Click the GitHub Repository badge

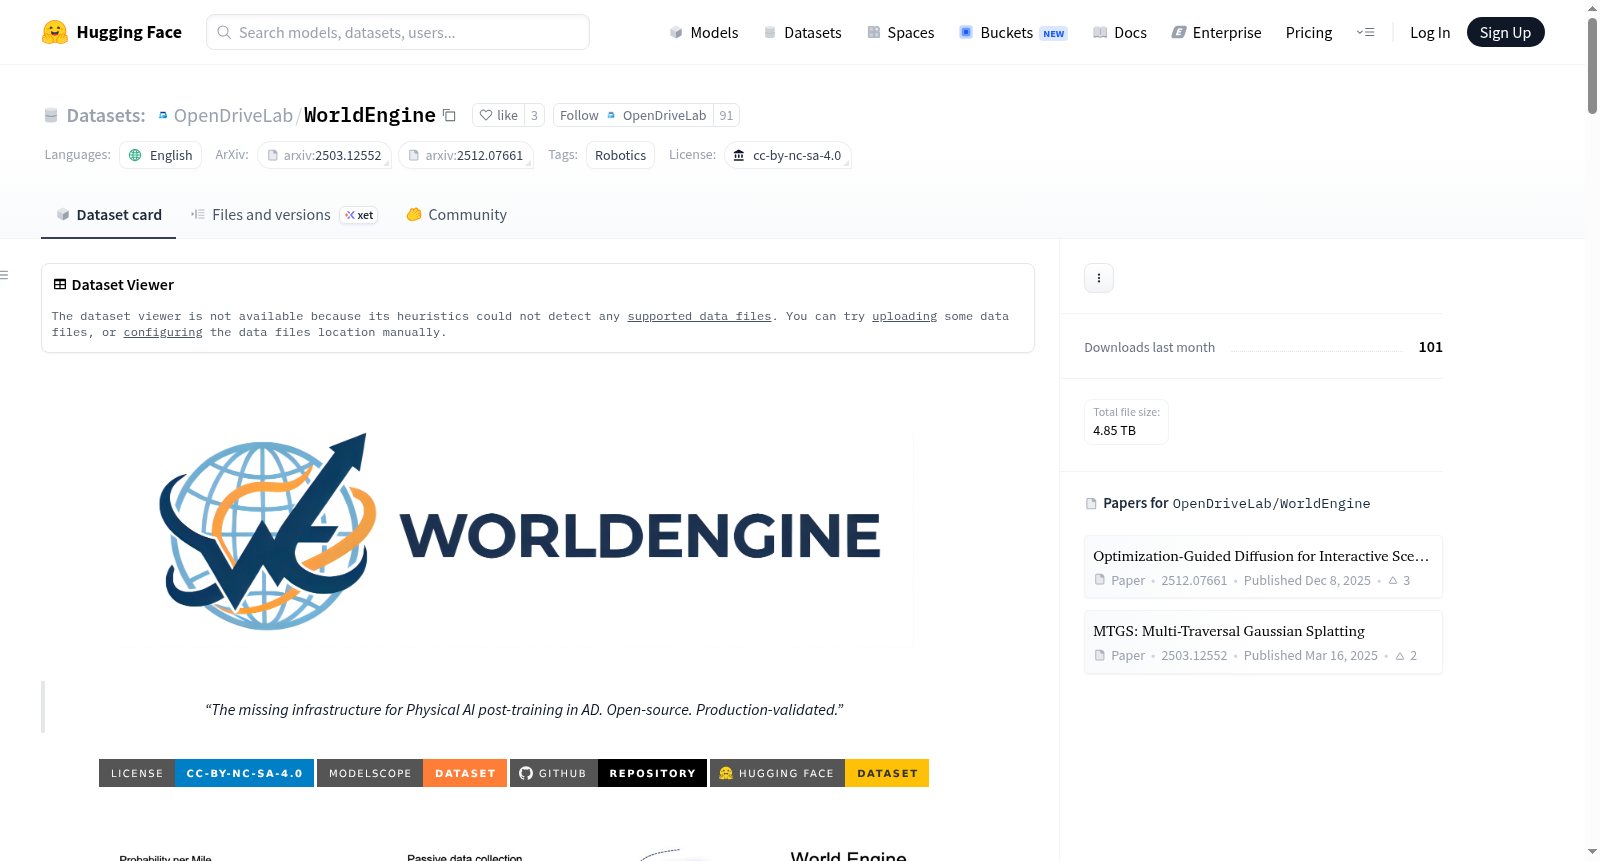(608, 773)
